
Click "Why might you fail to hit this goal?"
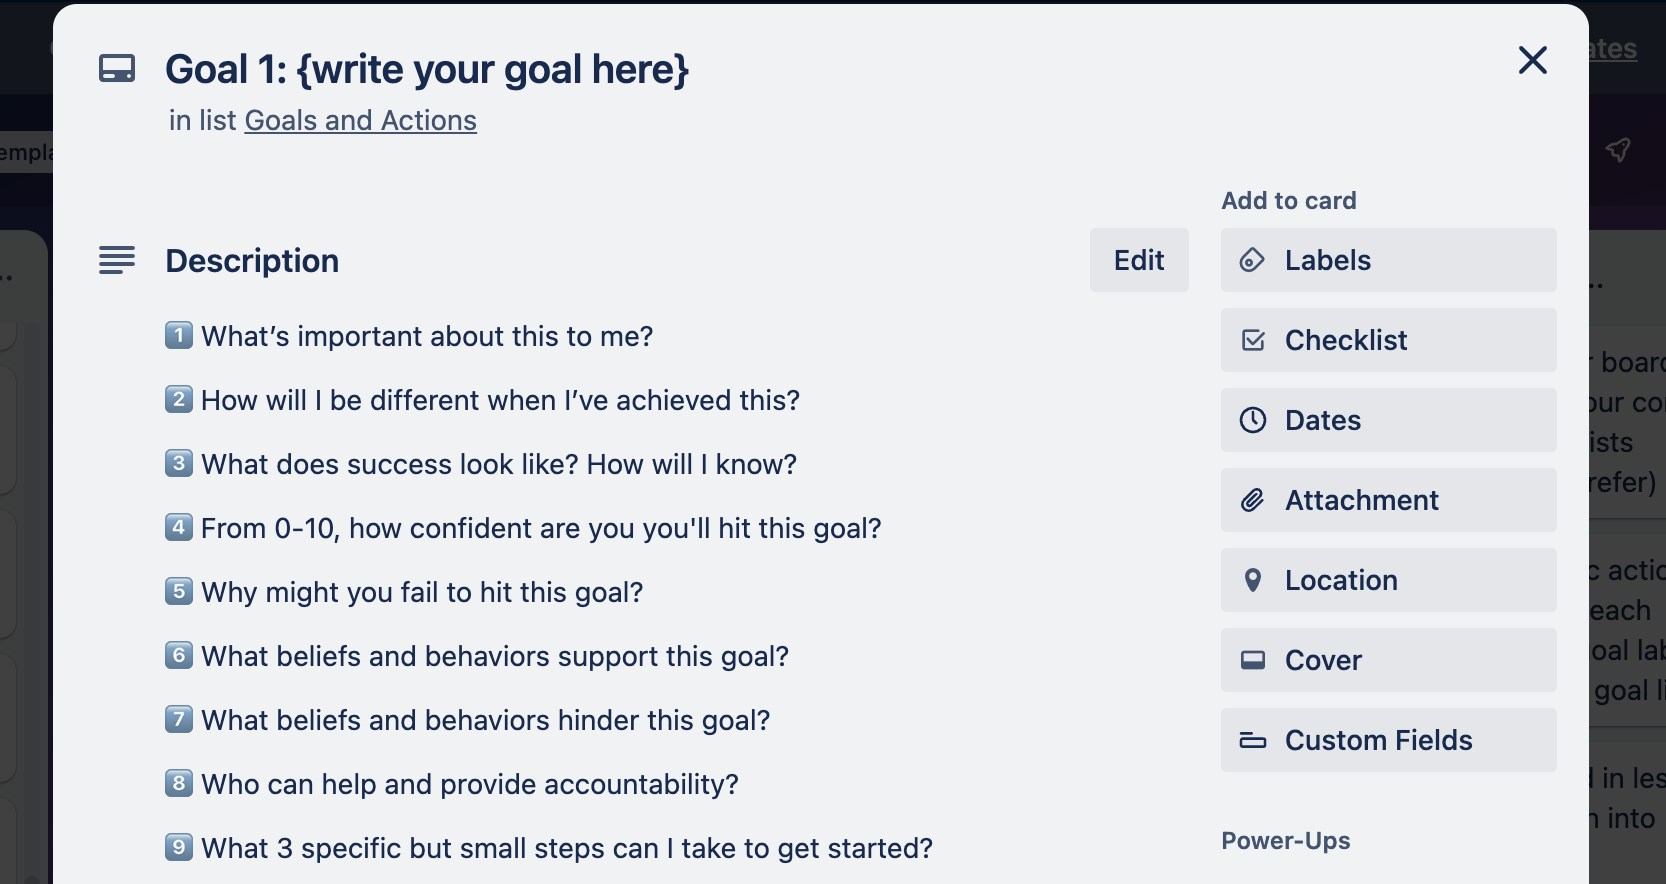422,592
